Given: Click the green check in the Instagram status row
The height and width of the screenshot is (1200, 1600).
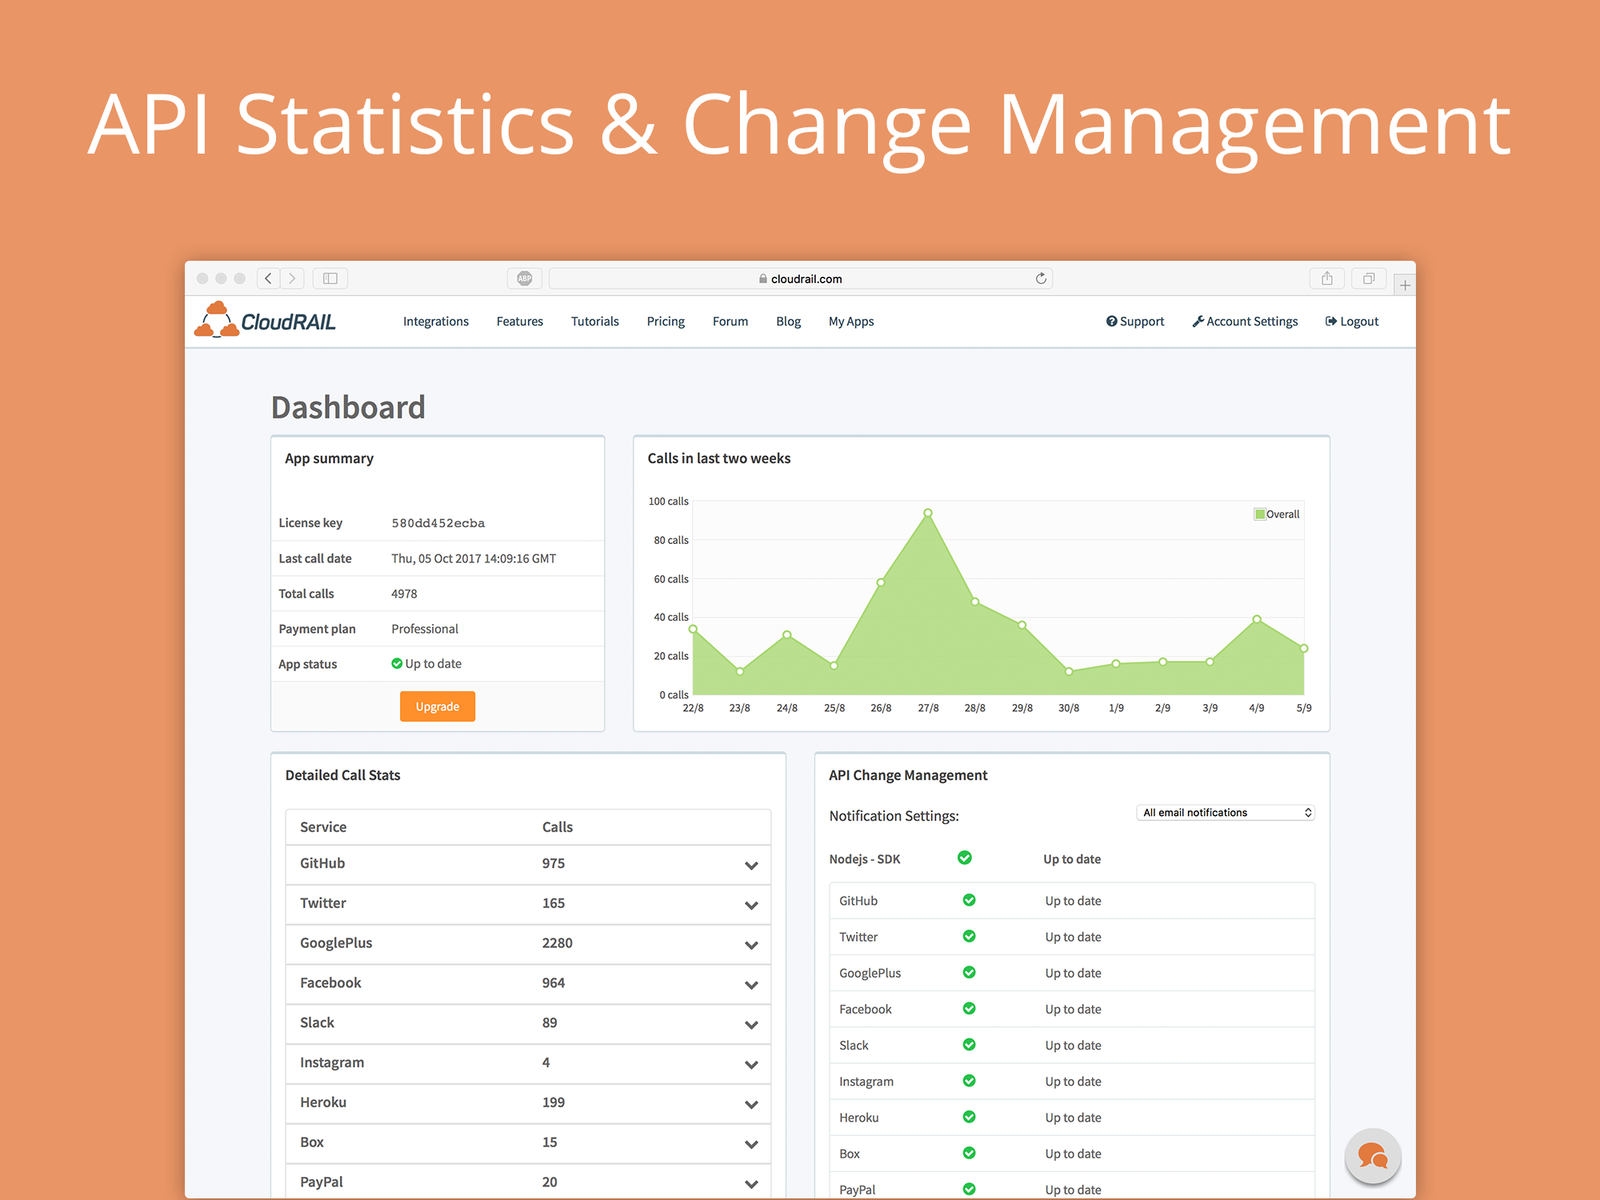Looking at the screenshot, I should 969,1080.
